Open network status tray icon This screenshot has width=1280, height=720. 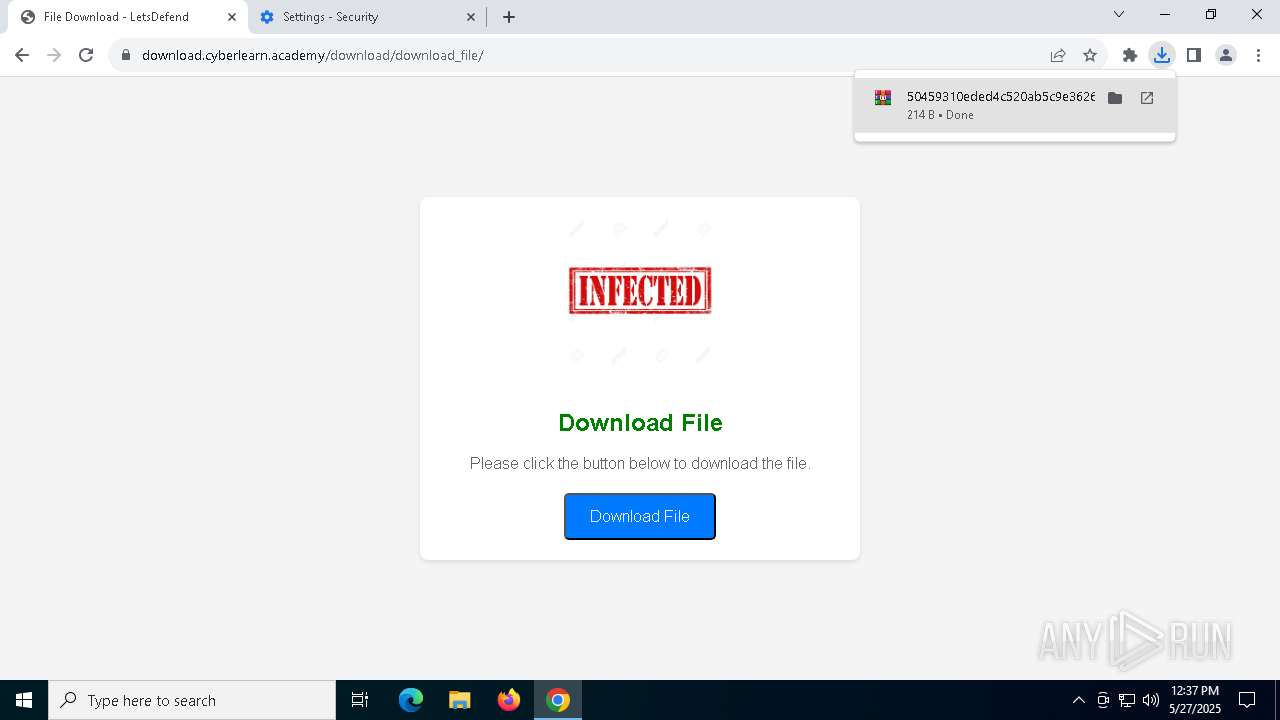(1127, 700)
